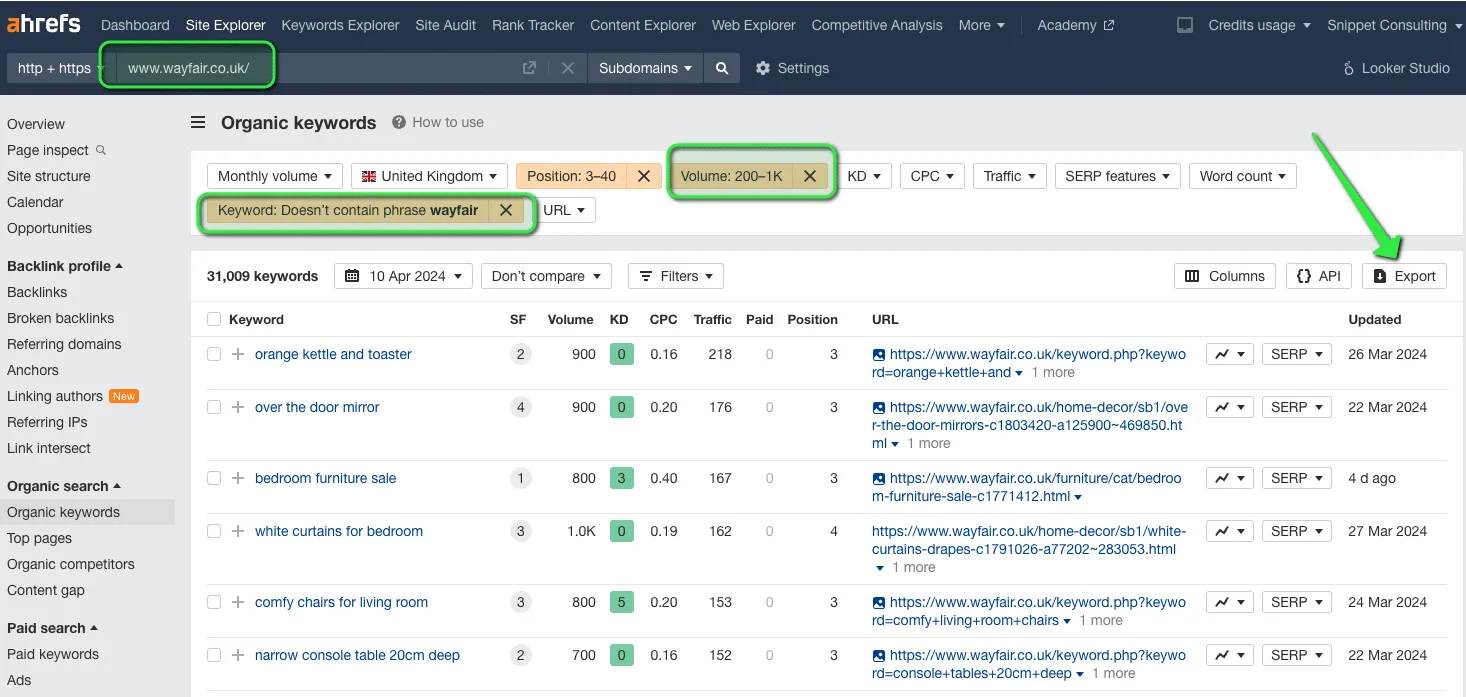Screen dimensions: 1466x697
Task: Open the Settings gear in the top bar
Action: (x=763, y=68)
